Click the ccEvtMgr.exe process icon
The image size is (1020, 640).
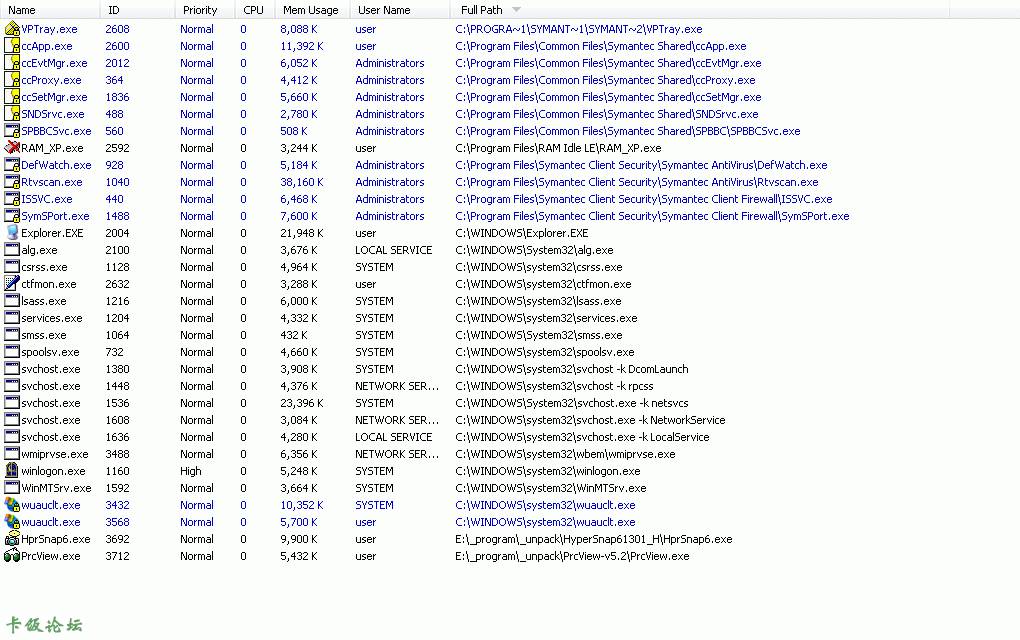pos(12,62)
